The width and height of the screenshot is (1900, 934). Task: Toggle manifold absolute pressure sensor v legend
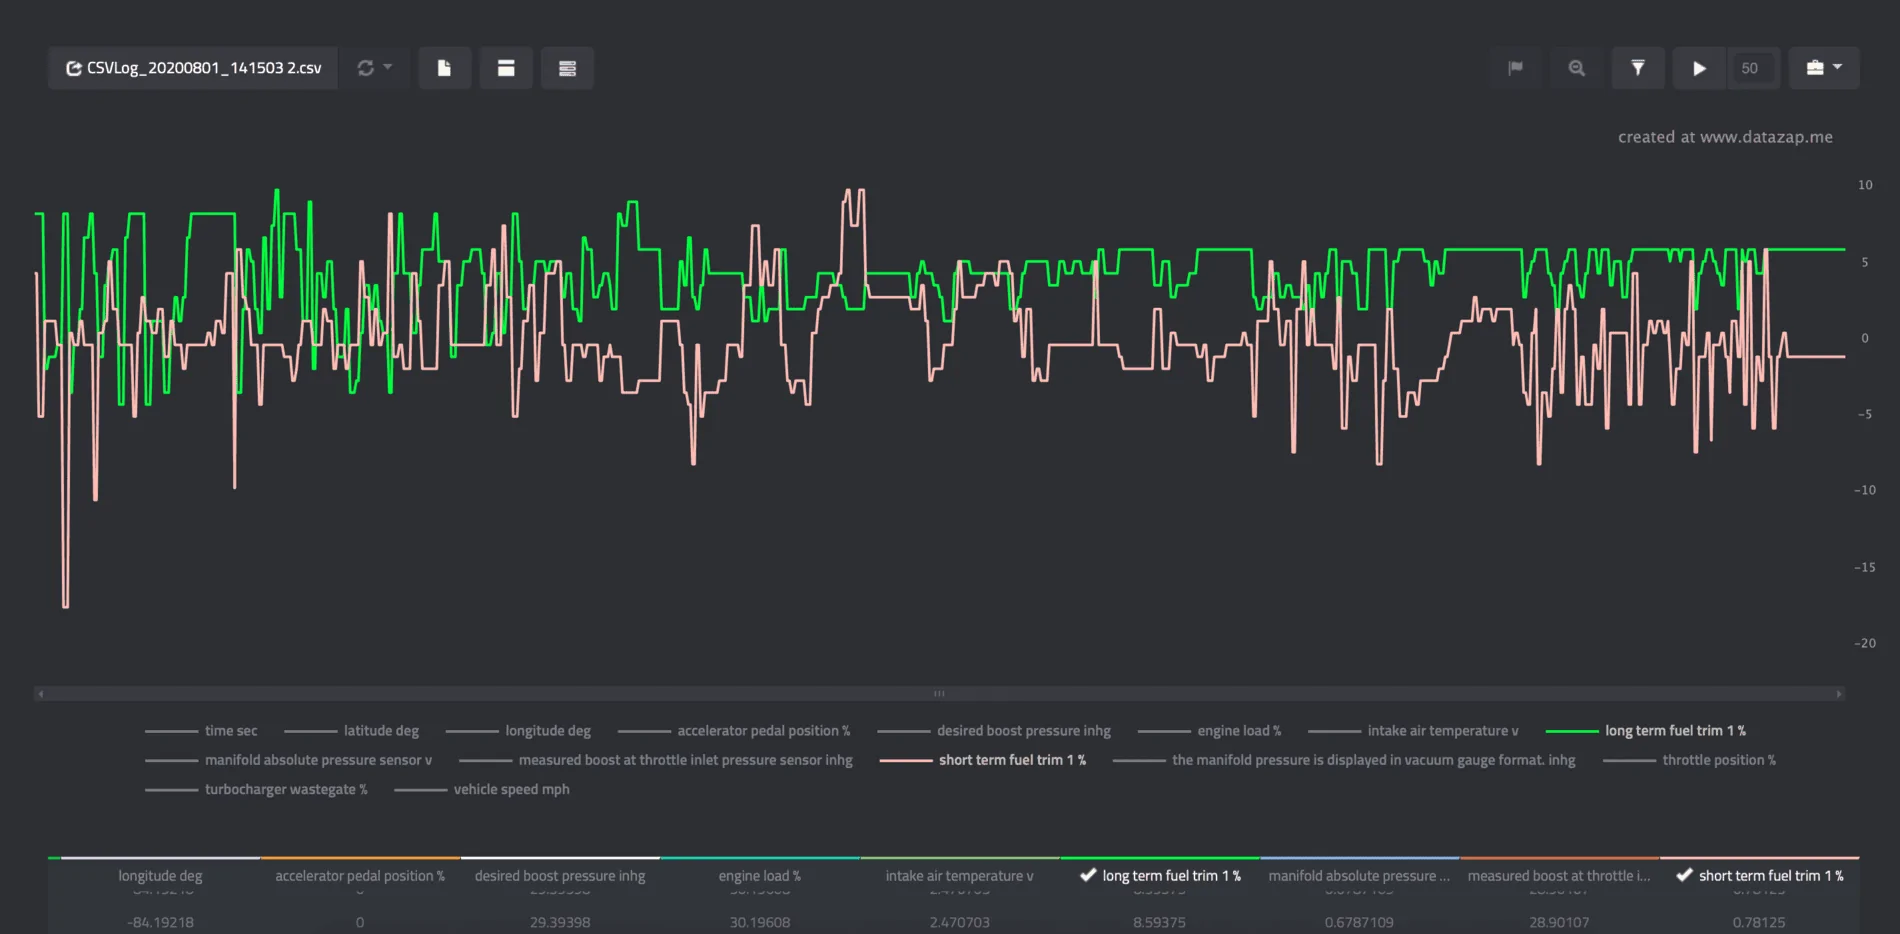coord(288,760)
